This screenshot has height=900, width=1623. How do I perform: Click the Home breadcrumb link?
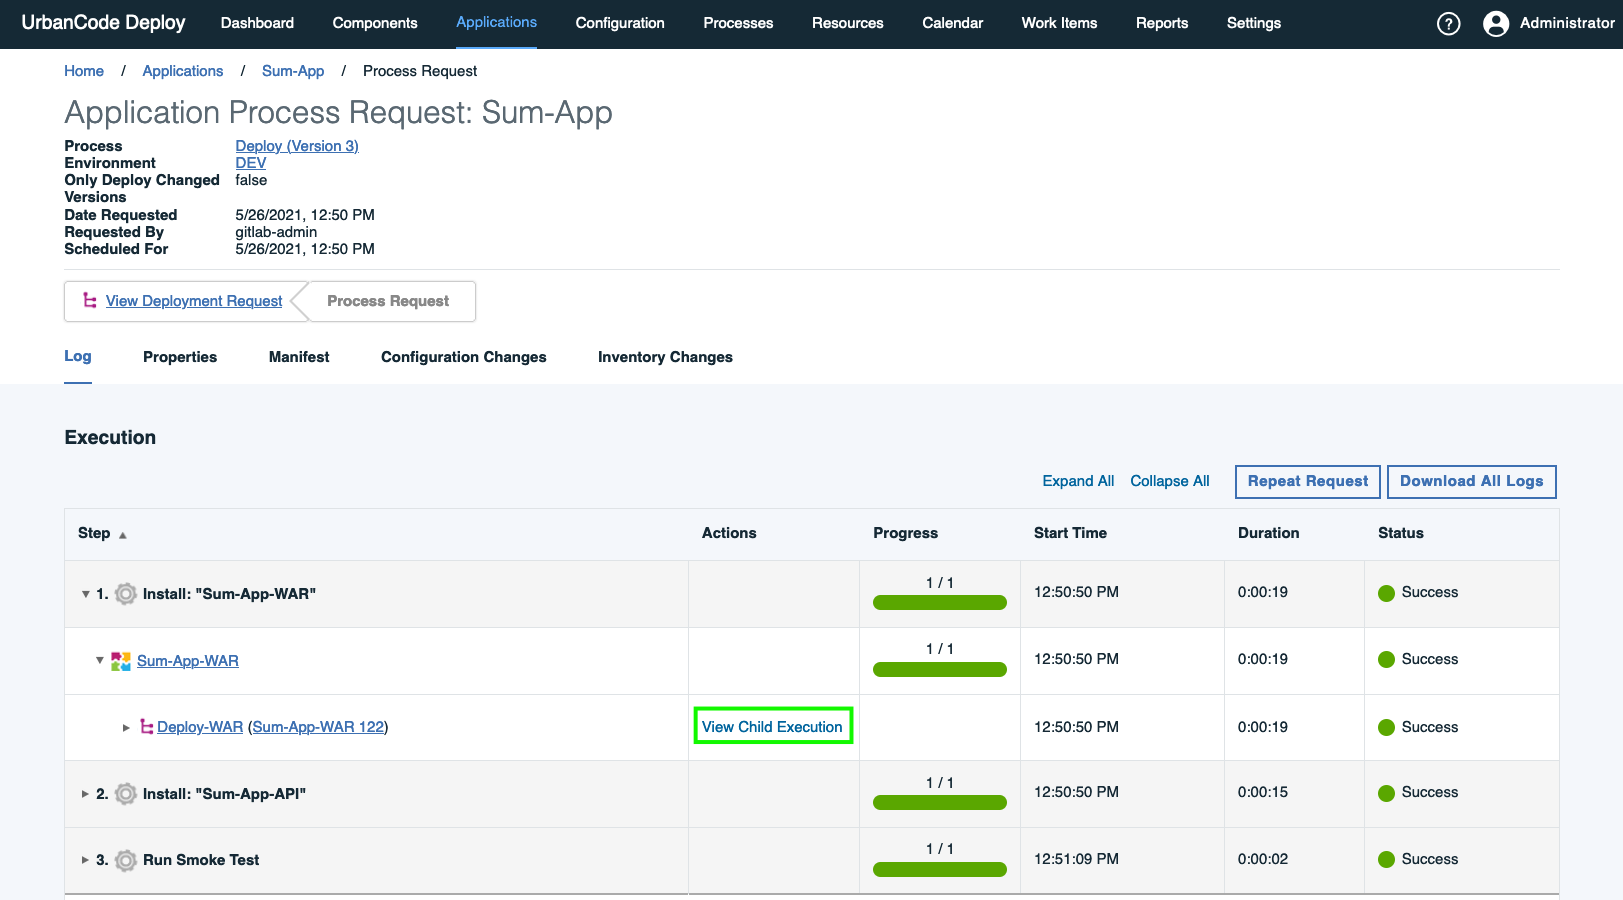[x=84, y=71]
